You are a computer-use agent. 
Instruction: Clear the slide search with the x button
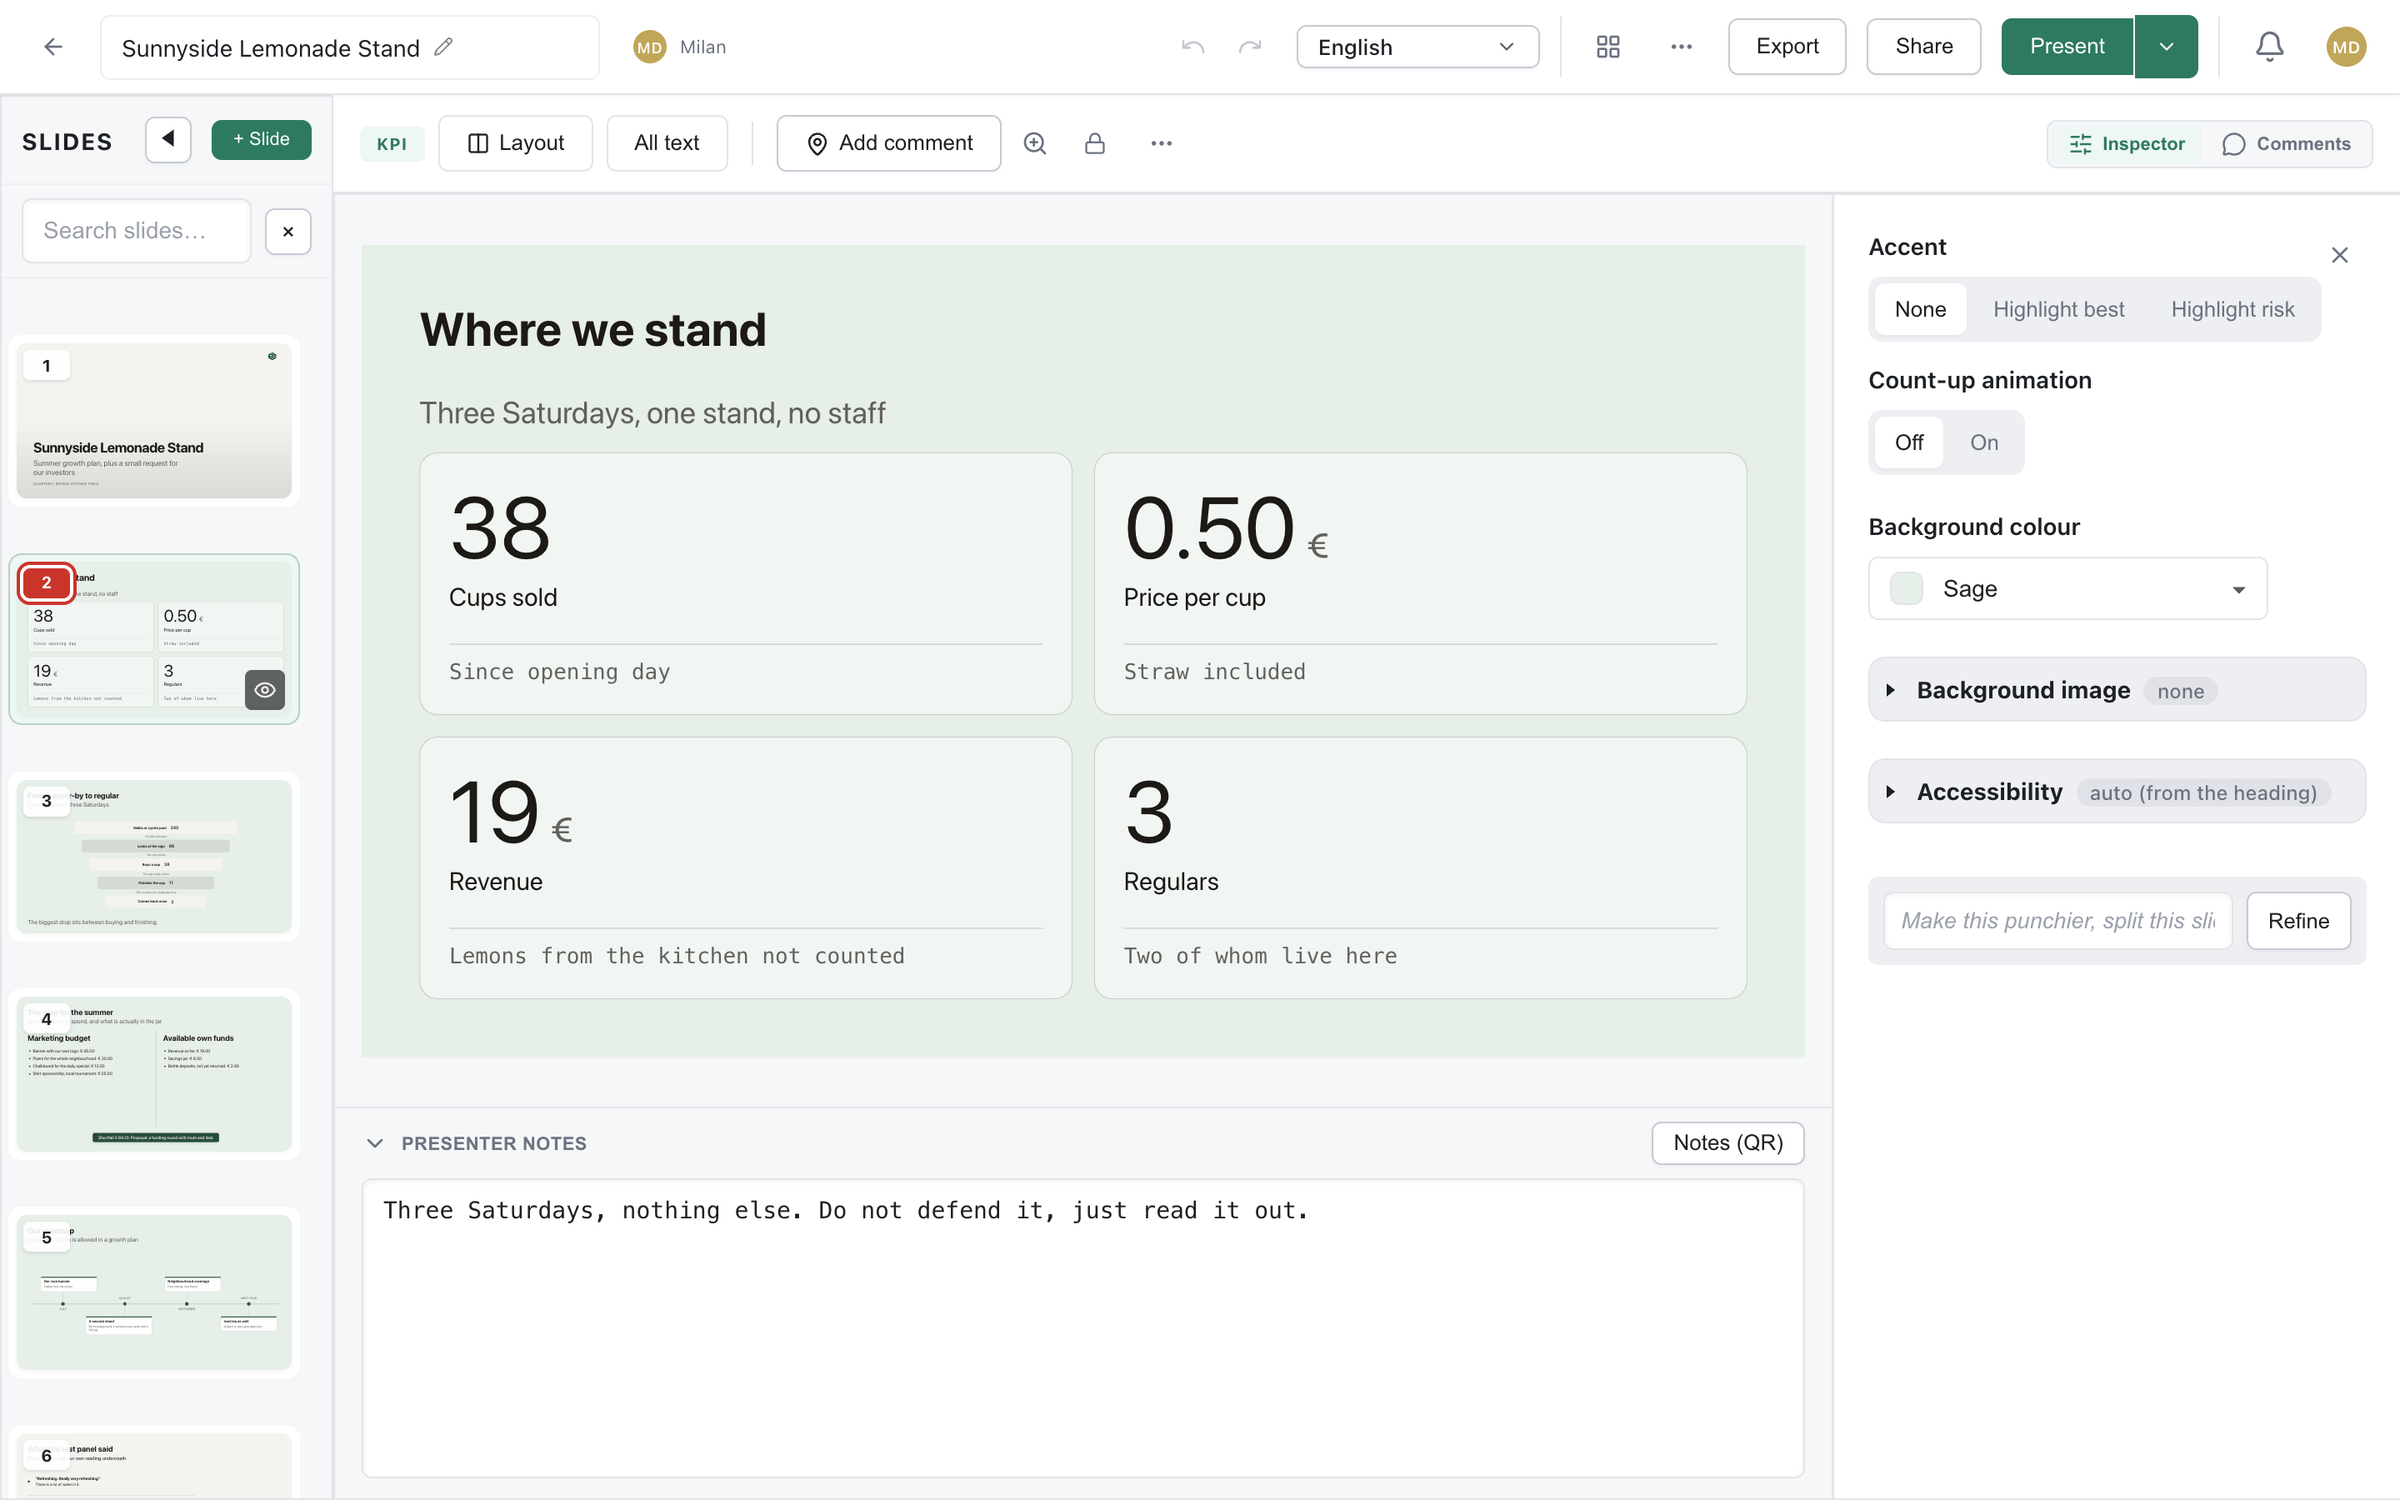[288, 232]
